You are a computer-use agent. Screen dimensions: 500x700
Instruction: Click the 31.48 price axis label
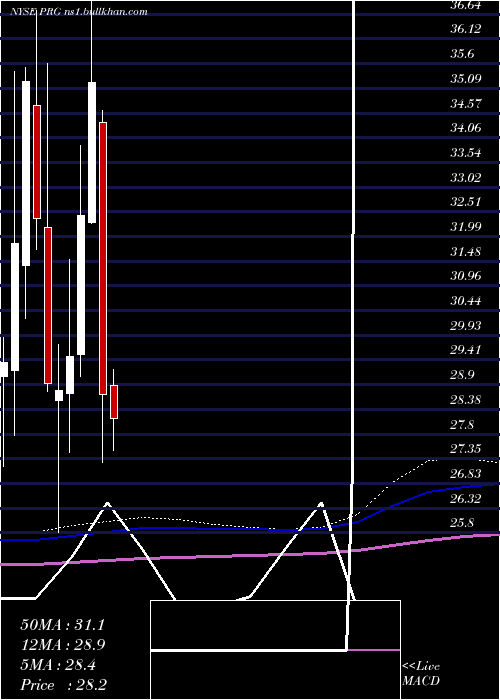coord(466,252)
